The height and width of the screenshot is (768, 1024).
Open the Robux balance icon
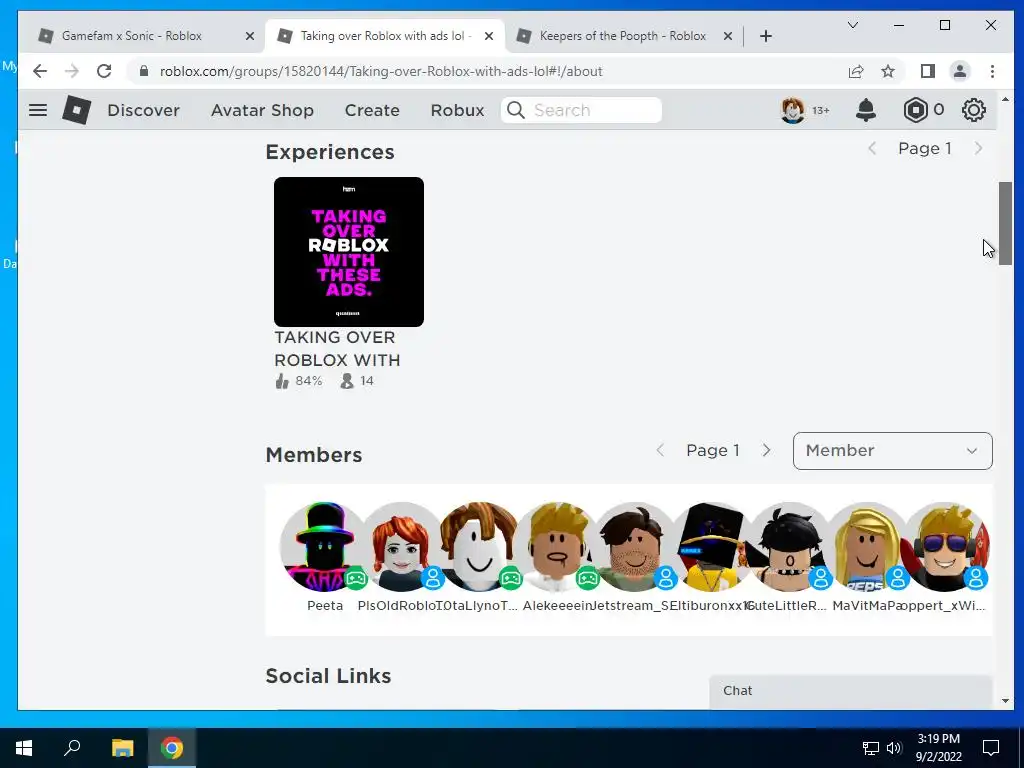[x=916, y=110]
